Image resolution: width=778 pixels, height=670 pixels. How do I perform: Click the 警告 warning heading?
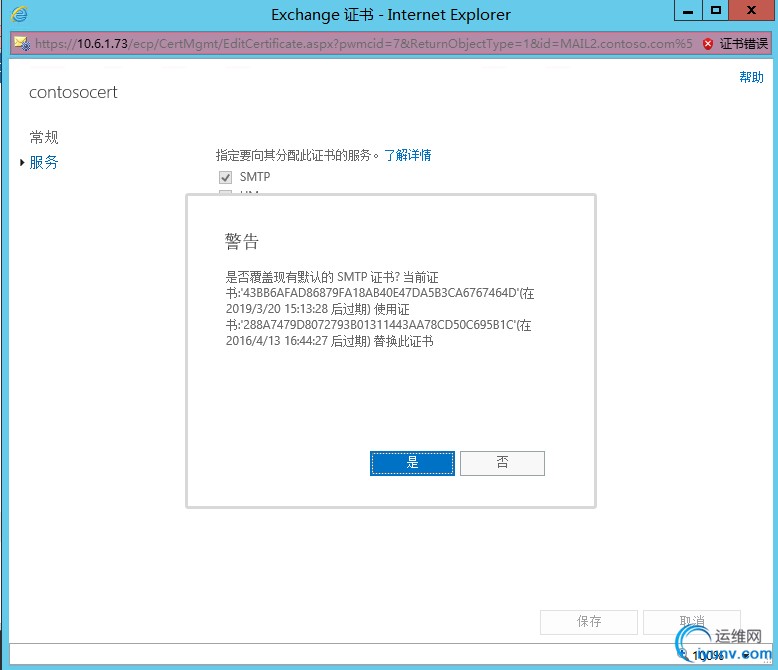(x=242, y=241)
